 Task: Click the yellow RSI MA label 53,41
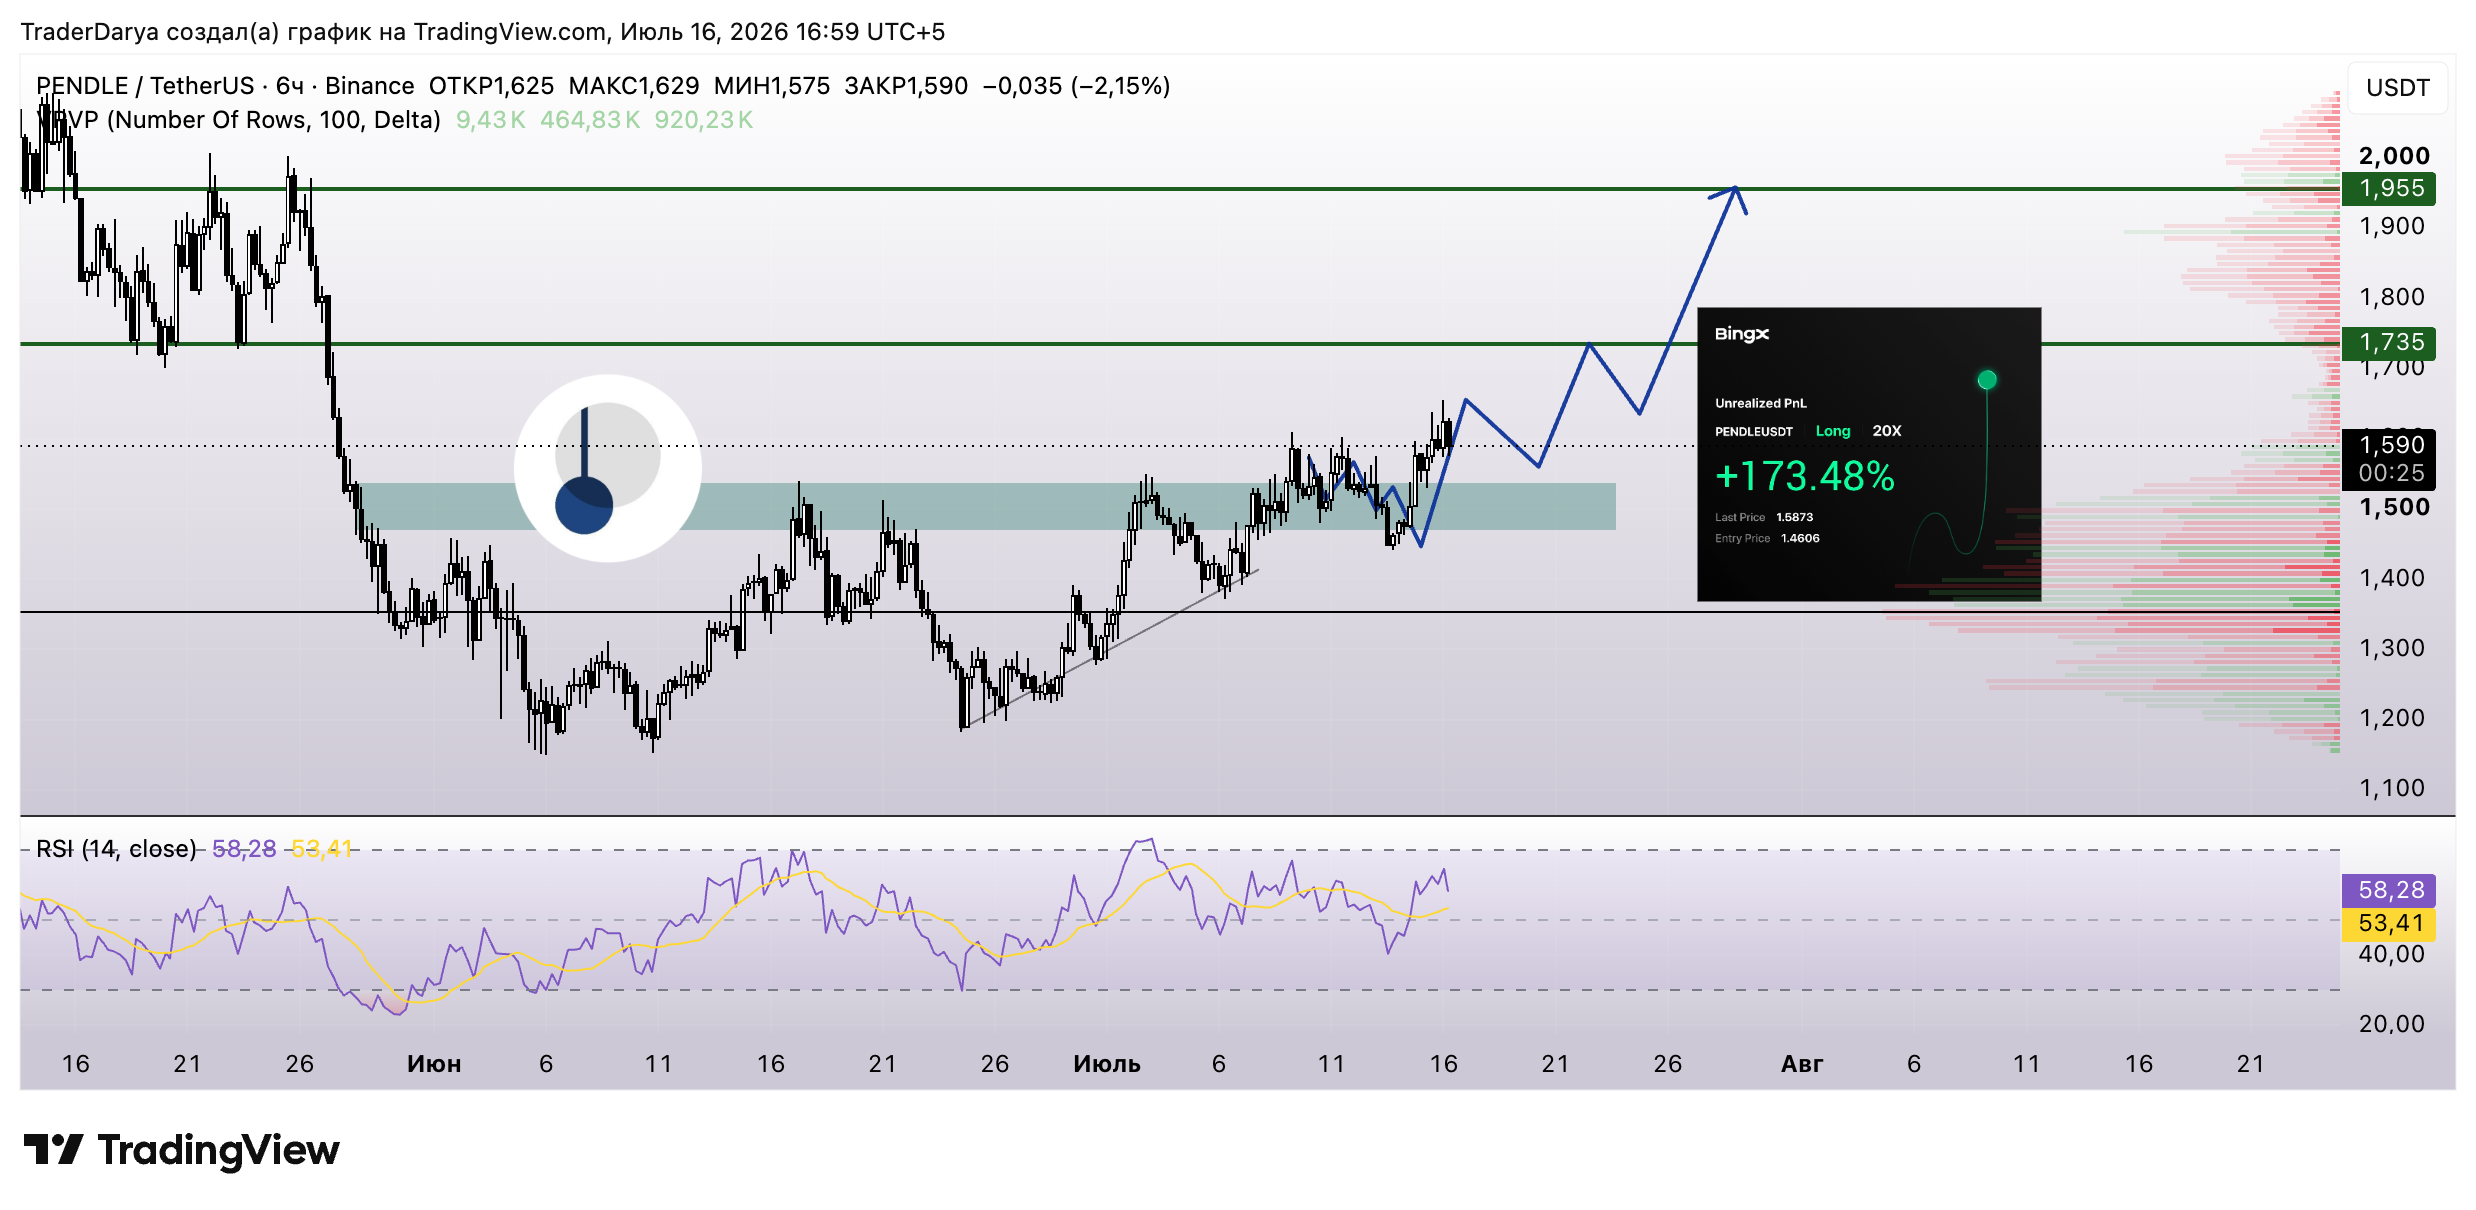tap(2388, 923)
